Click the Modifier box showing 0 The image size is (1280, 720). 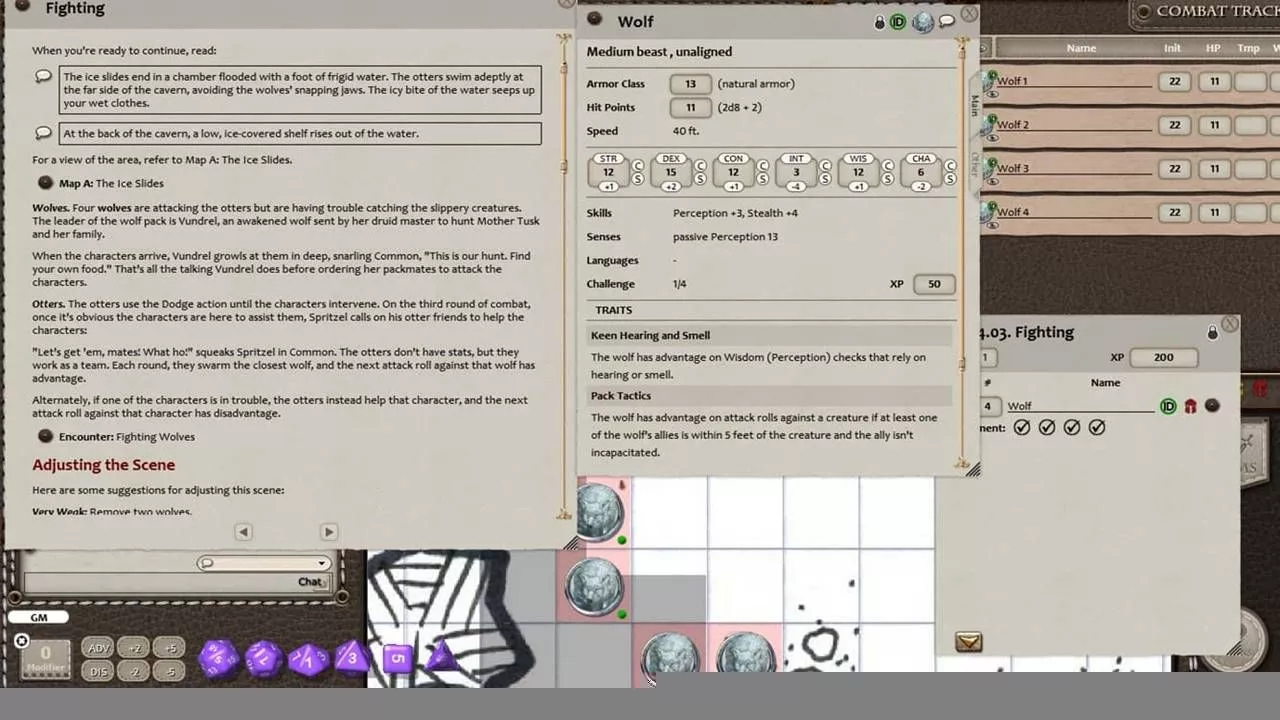click(x=45, y=658)
